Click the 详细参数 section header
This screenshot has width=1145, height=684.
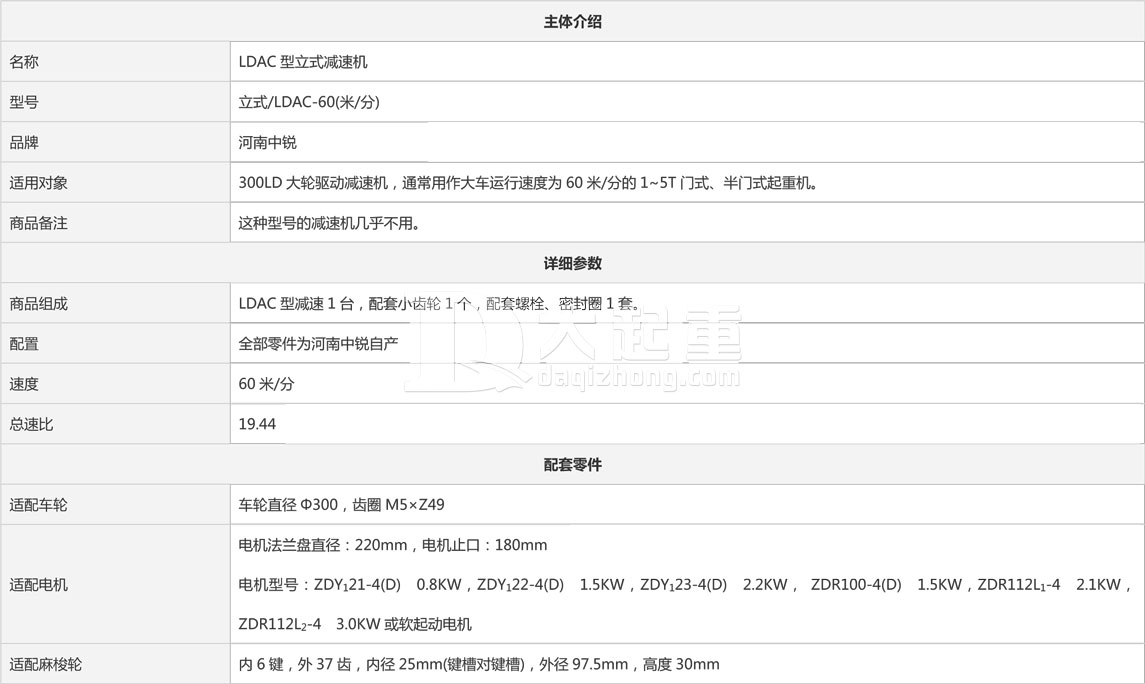pos(572,263)
